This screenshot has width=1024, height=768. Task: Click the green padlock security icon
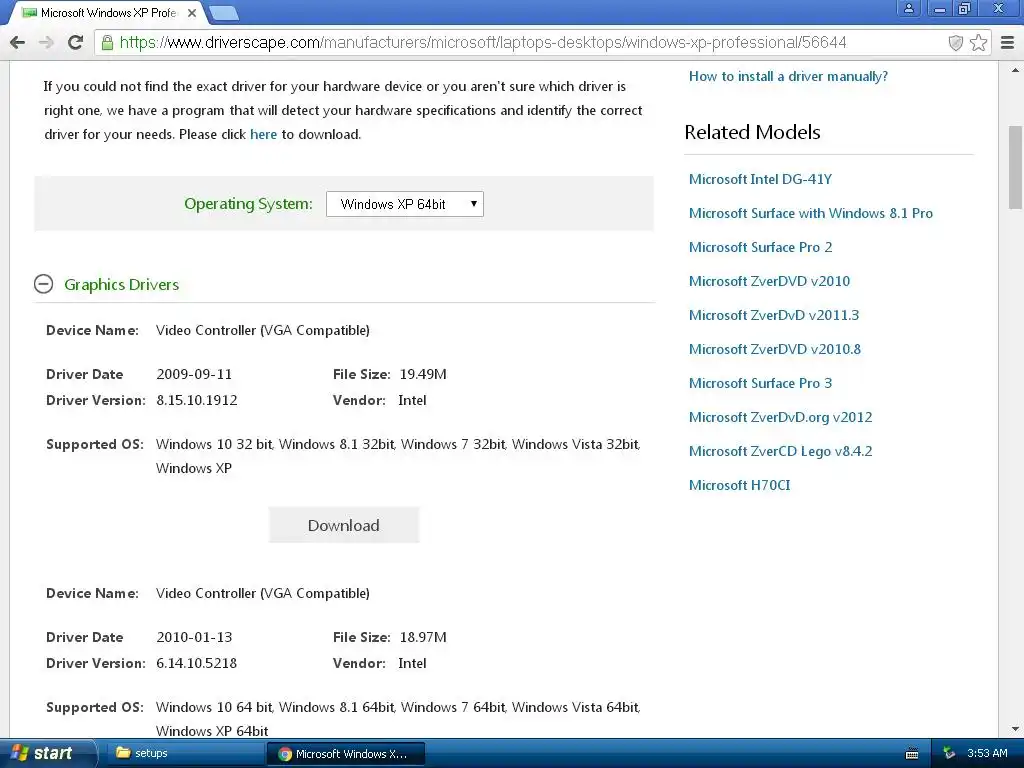(107, 43)
